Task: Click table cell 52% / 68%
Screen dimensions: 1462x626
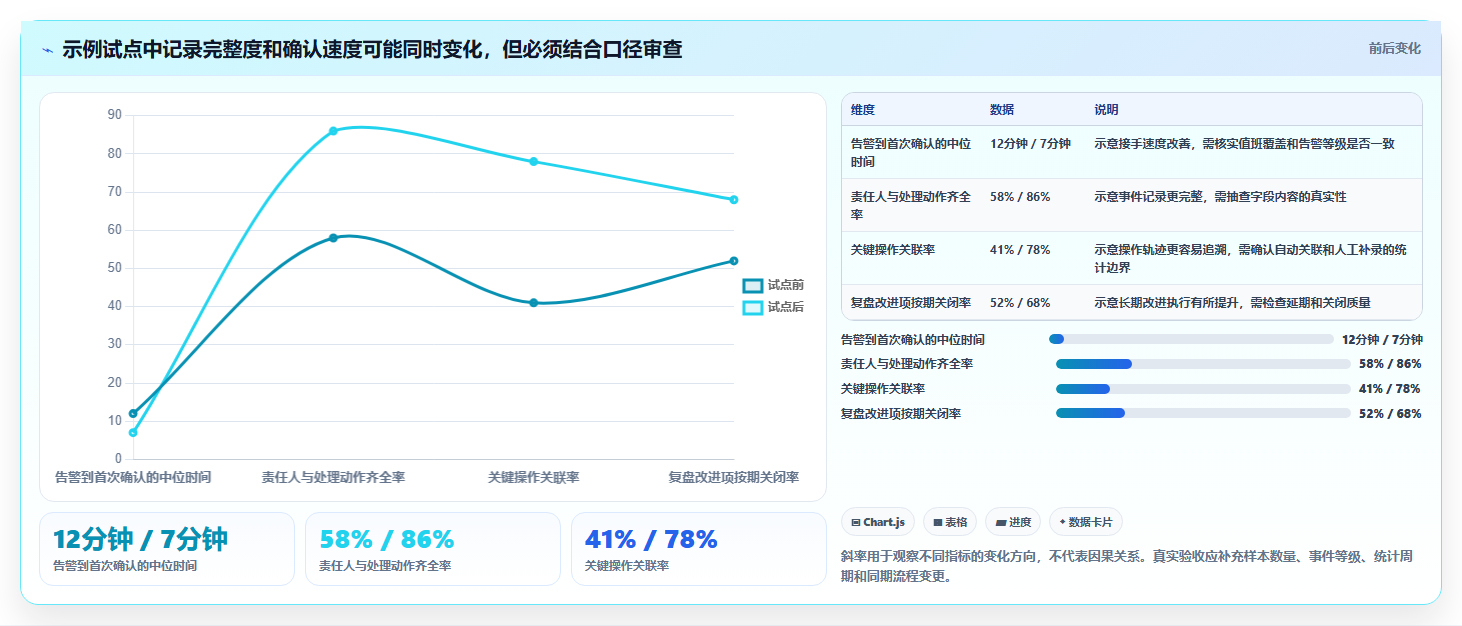Action: tap(1020, 302)
